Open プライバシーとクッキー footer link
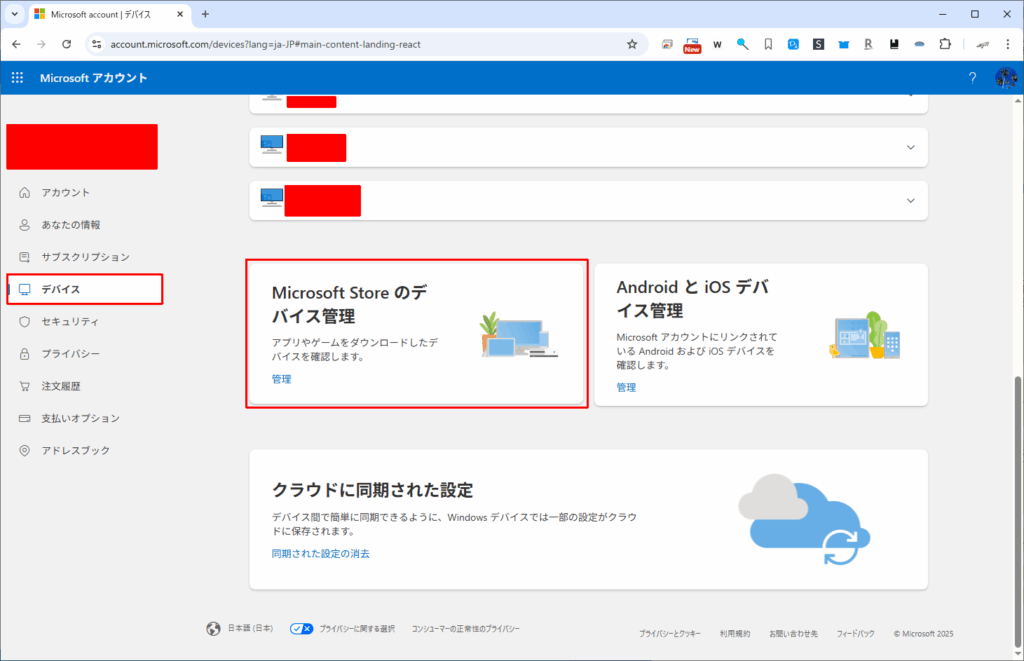 coord(669,634)
